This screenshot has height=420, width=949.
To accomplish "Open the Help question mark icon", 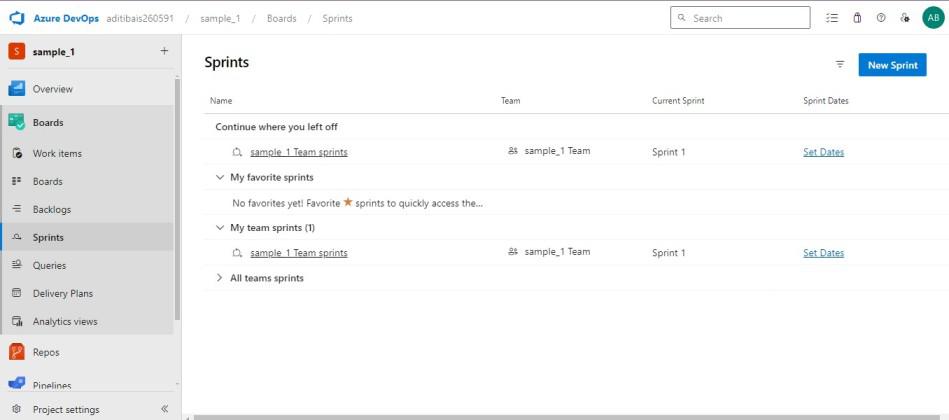I will 881,18.
